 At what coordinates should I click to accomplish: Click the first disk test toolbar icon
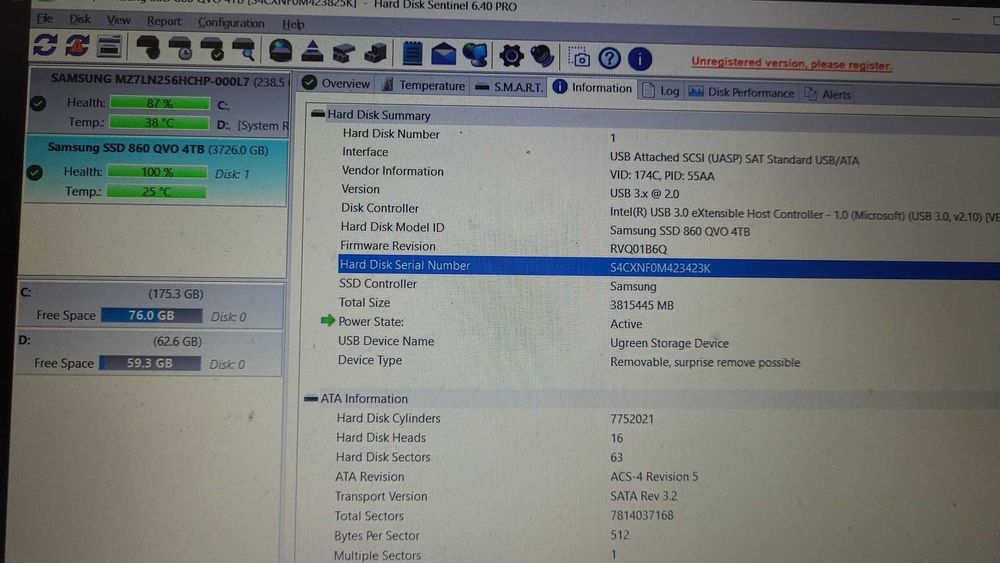coord(149,48)
